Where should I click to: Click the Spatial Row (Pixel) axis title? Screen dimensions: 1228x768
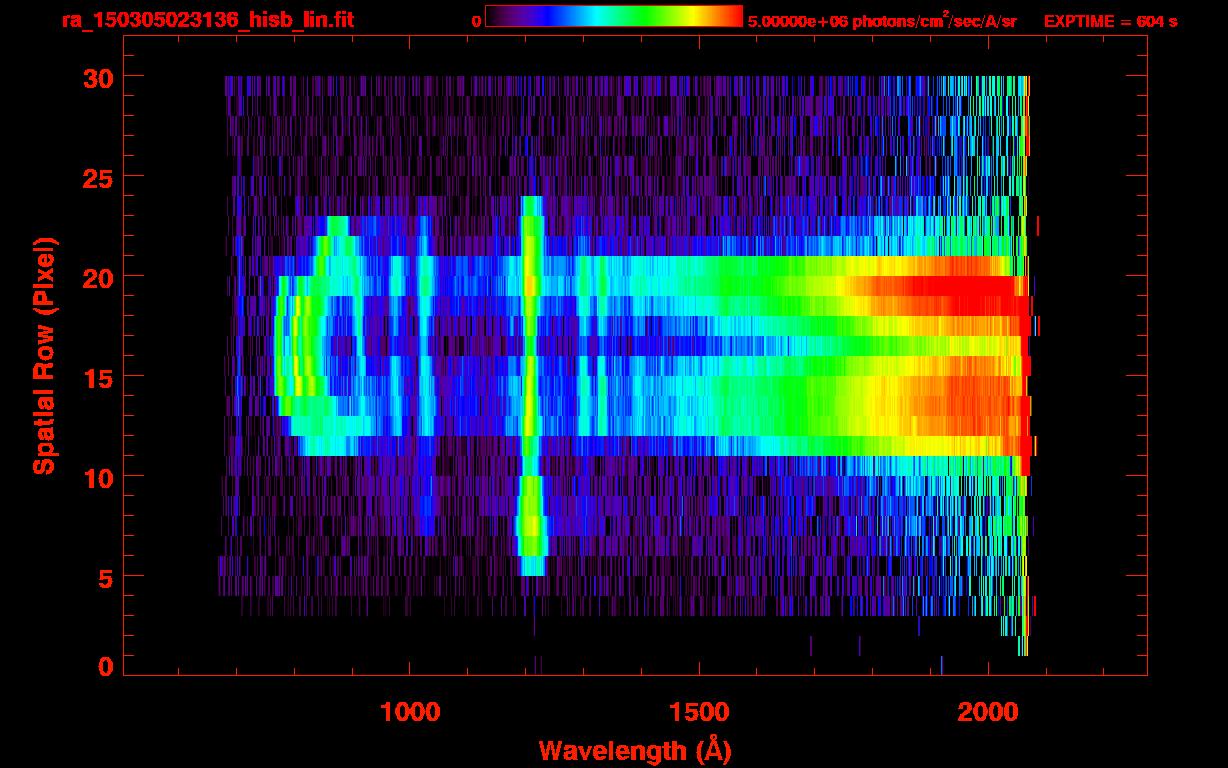(x=44, y=356)
